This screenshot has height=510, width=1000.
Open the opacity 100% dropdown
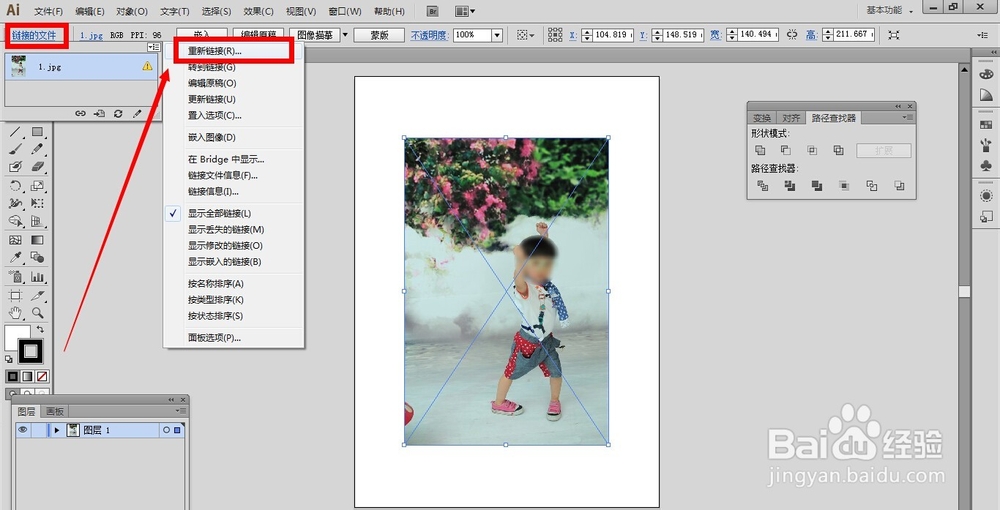(x=497, y=35)
